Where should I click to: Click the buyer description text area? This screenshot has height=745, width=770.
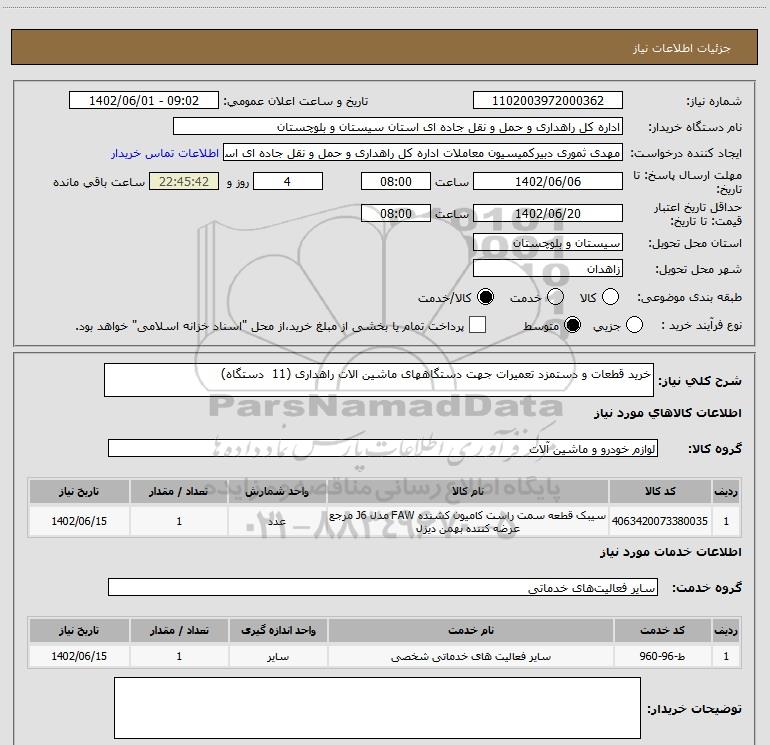pyautogui.click(x=377, y=708)
